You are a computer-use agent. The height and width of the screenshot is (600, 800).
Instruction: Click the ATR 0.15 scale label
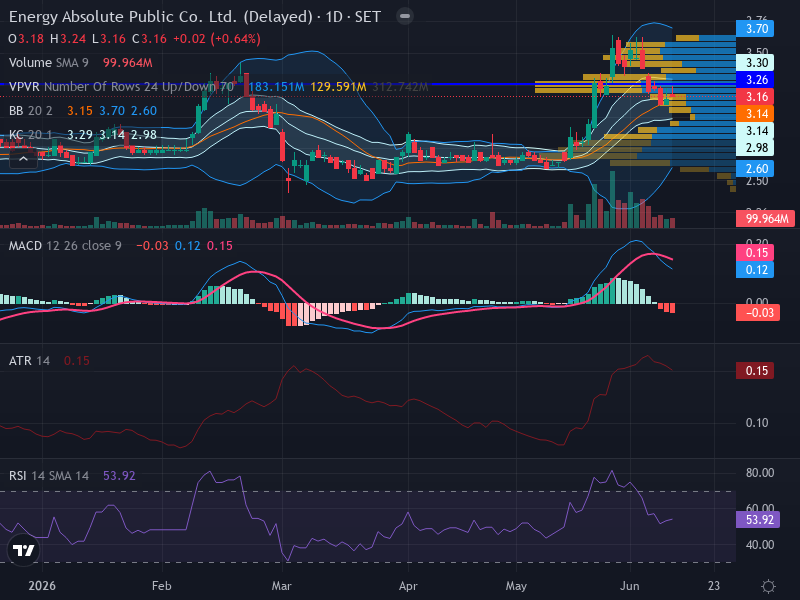(756, 370)
